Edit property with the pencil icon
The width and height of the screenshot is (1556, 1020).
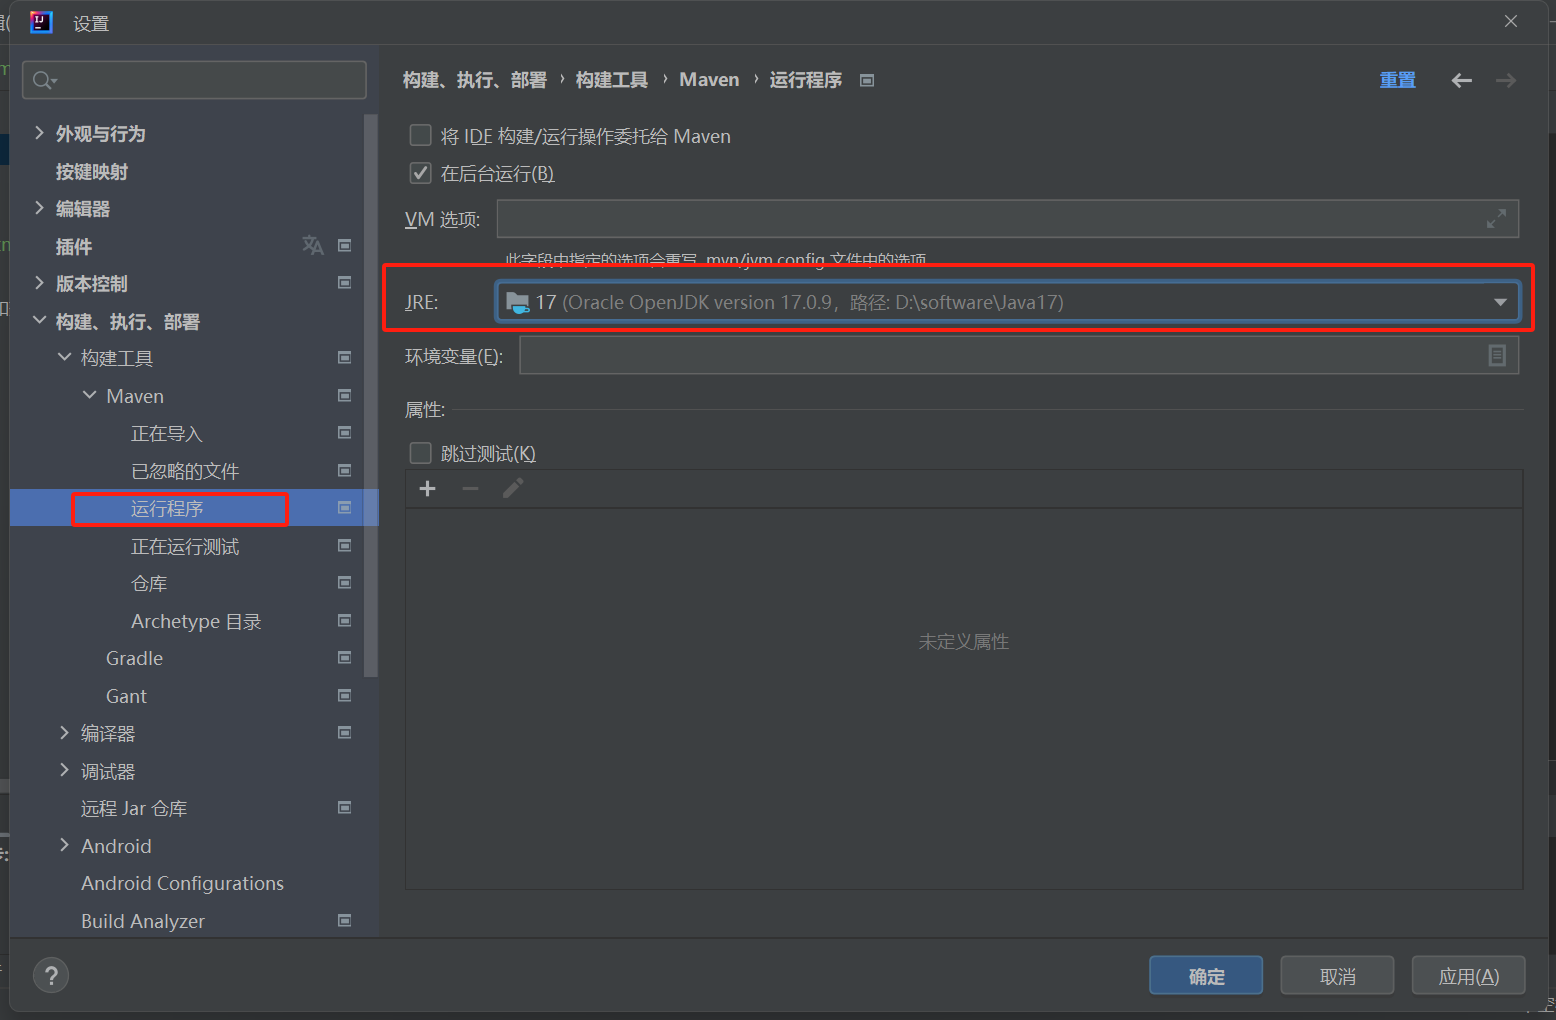tap(513, 489)
